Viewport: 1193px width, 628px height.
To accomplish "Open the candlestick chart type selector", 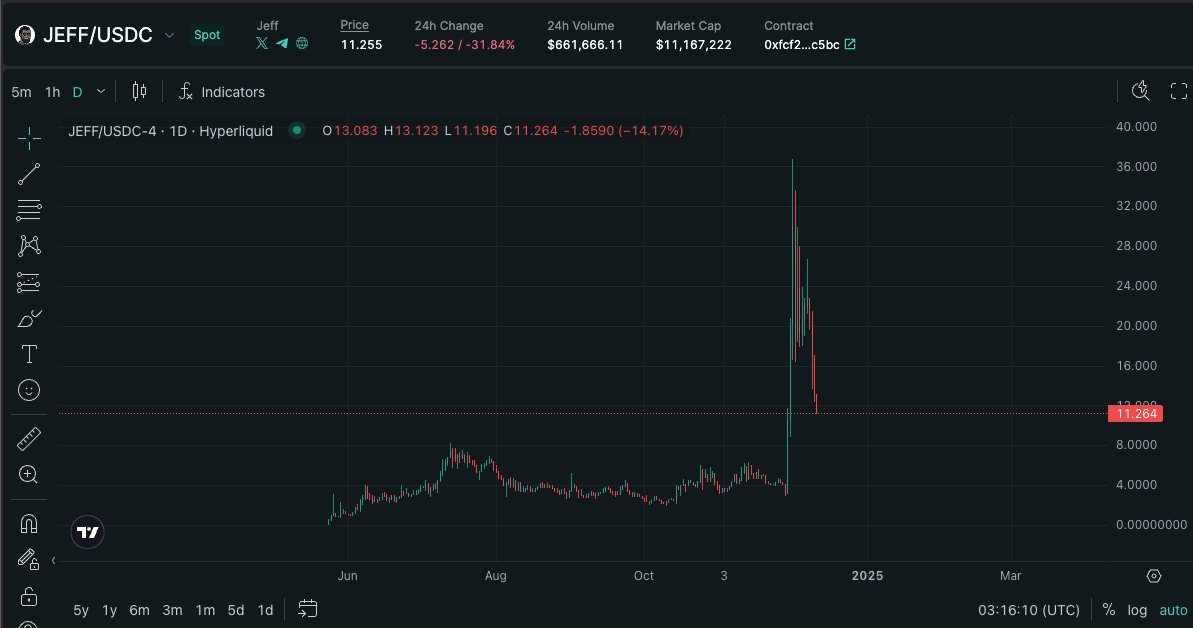I will [x=139, y=91].
